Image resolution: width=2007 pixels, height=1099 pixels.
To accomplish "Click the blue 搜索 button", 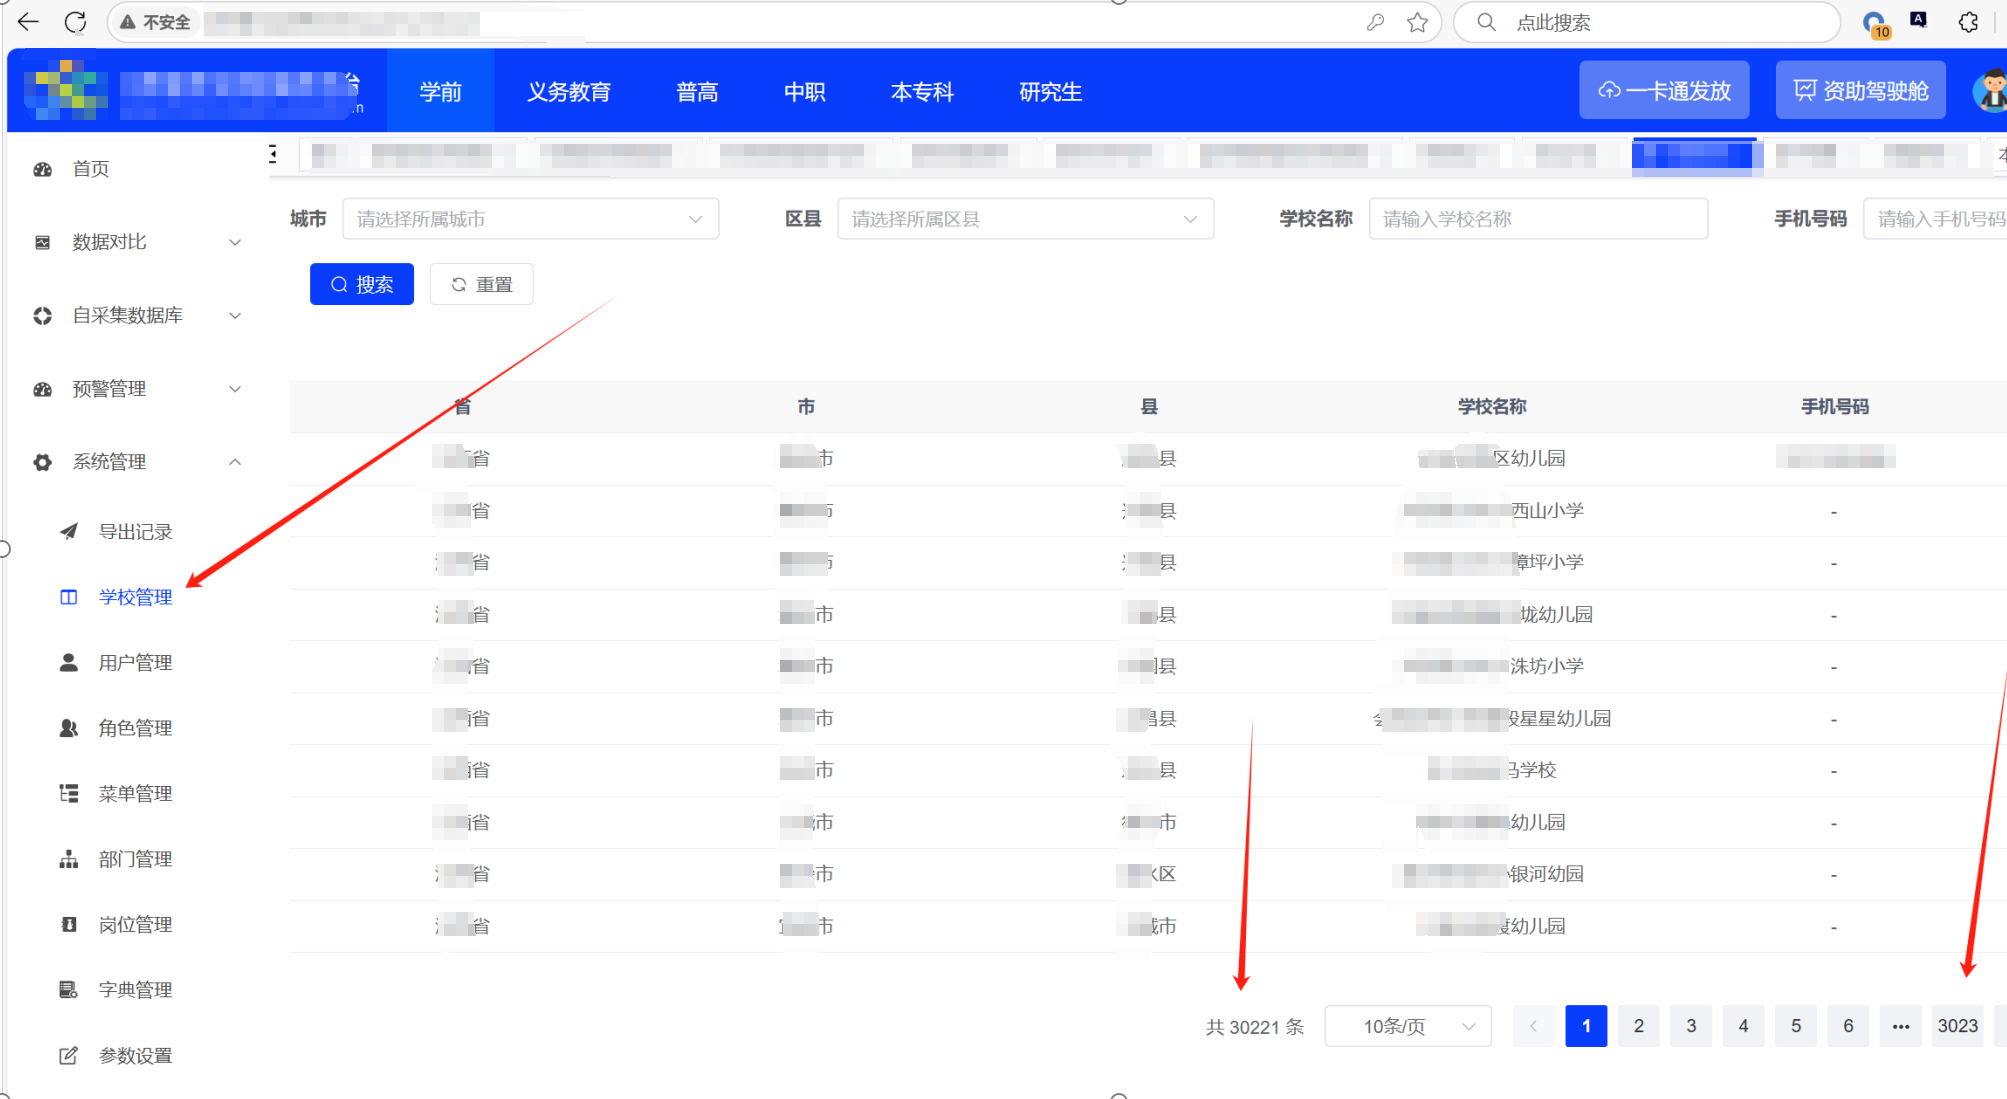I will (361, 285).
